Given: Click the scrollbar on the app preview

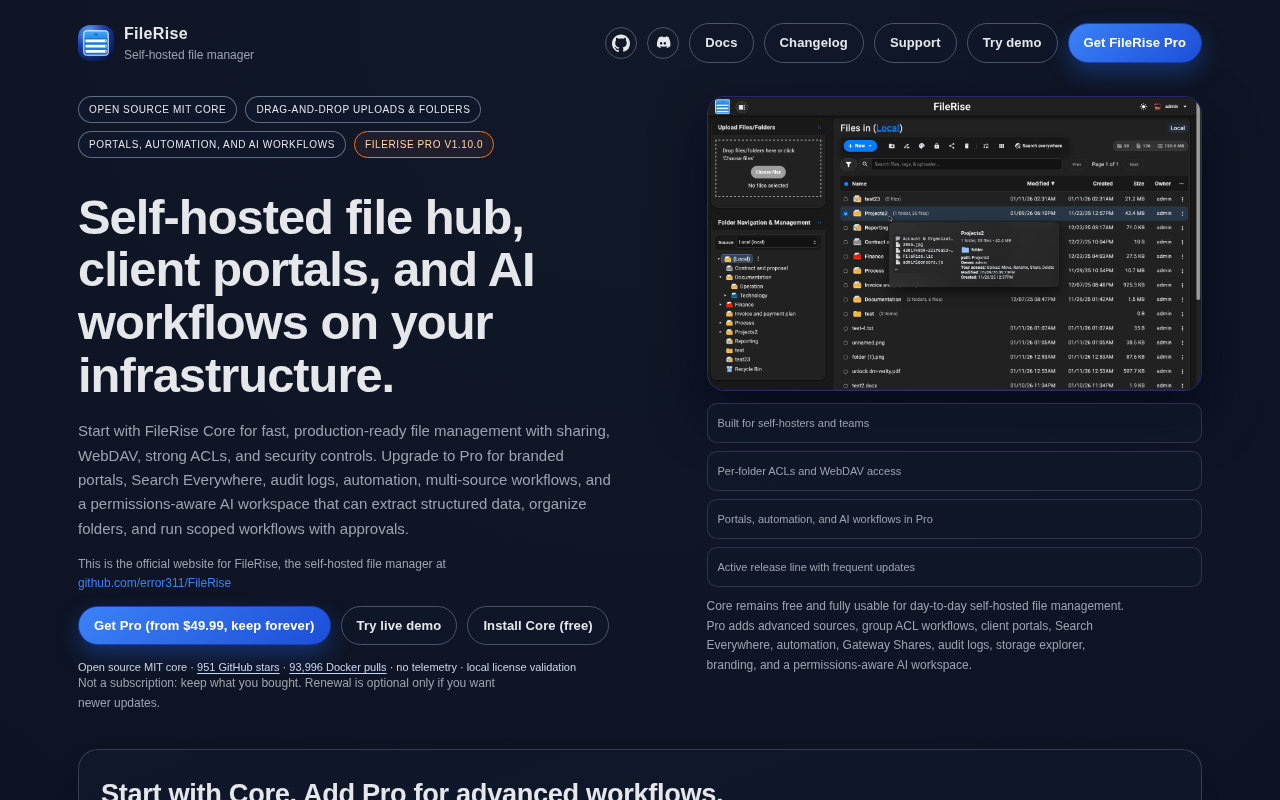Looking at the screenshot, I should (1197, 200).
